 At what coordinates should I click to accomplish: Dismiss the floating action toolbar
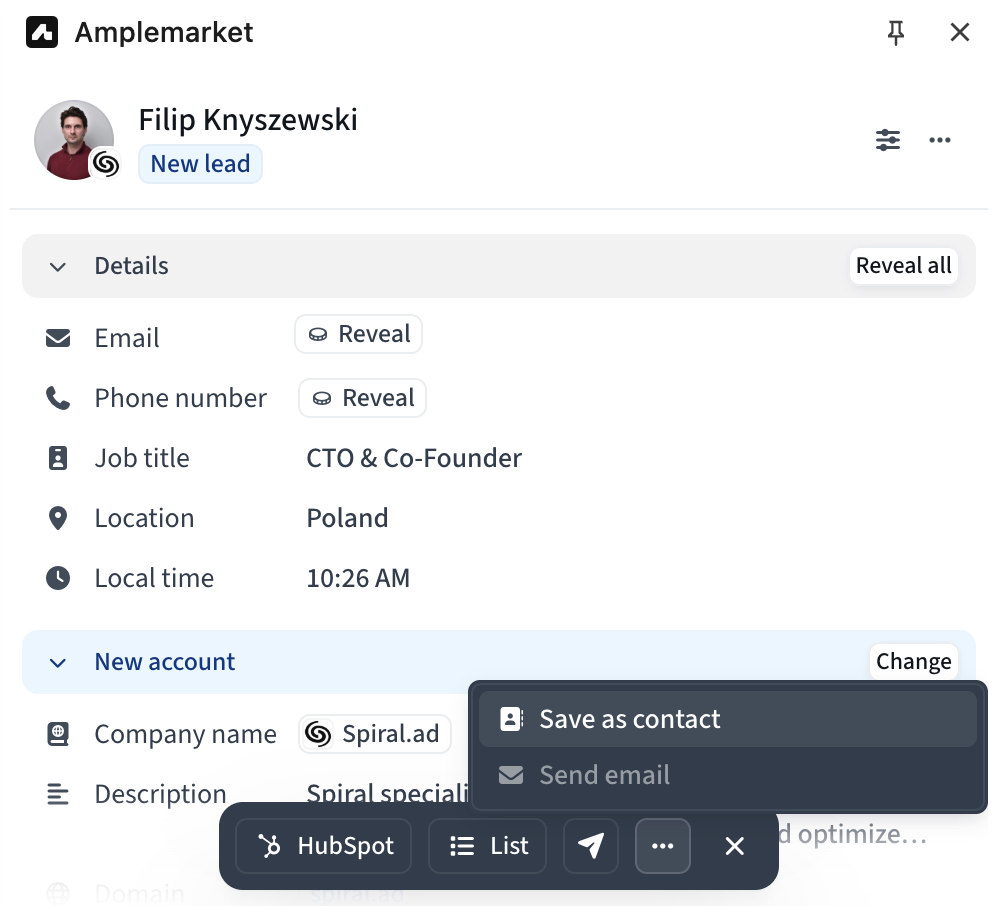point(734,845)
